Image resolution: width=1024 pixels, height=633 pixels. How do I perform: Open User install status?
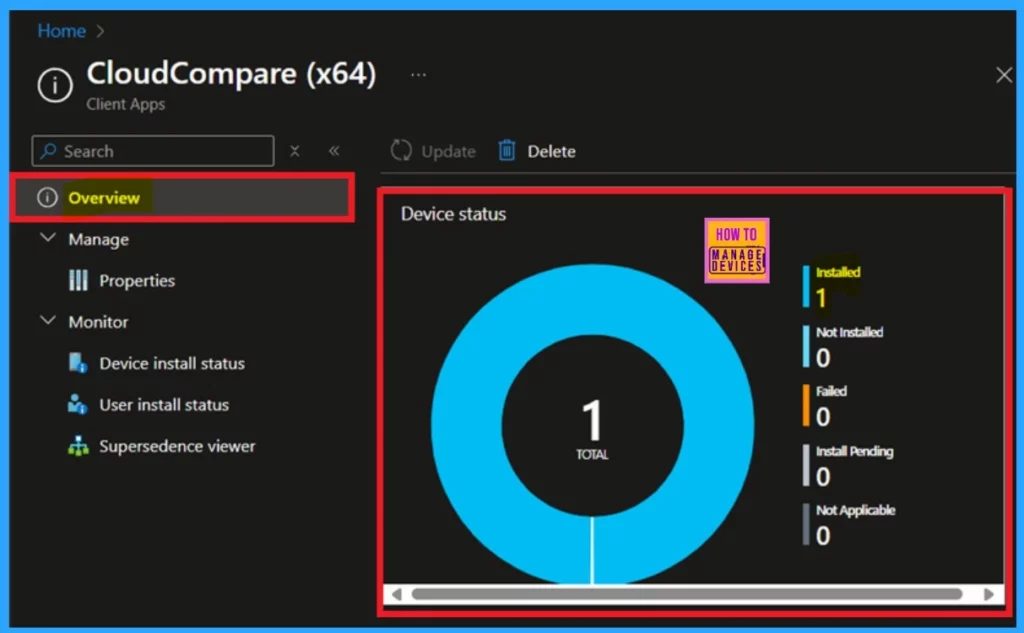(x=164, y=405)
